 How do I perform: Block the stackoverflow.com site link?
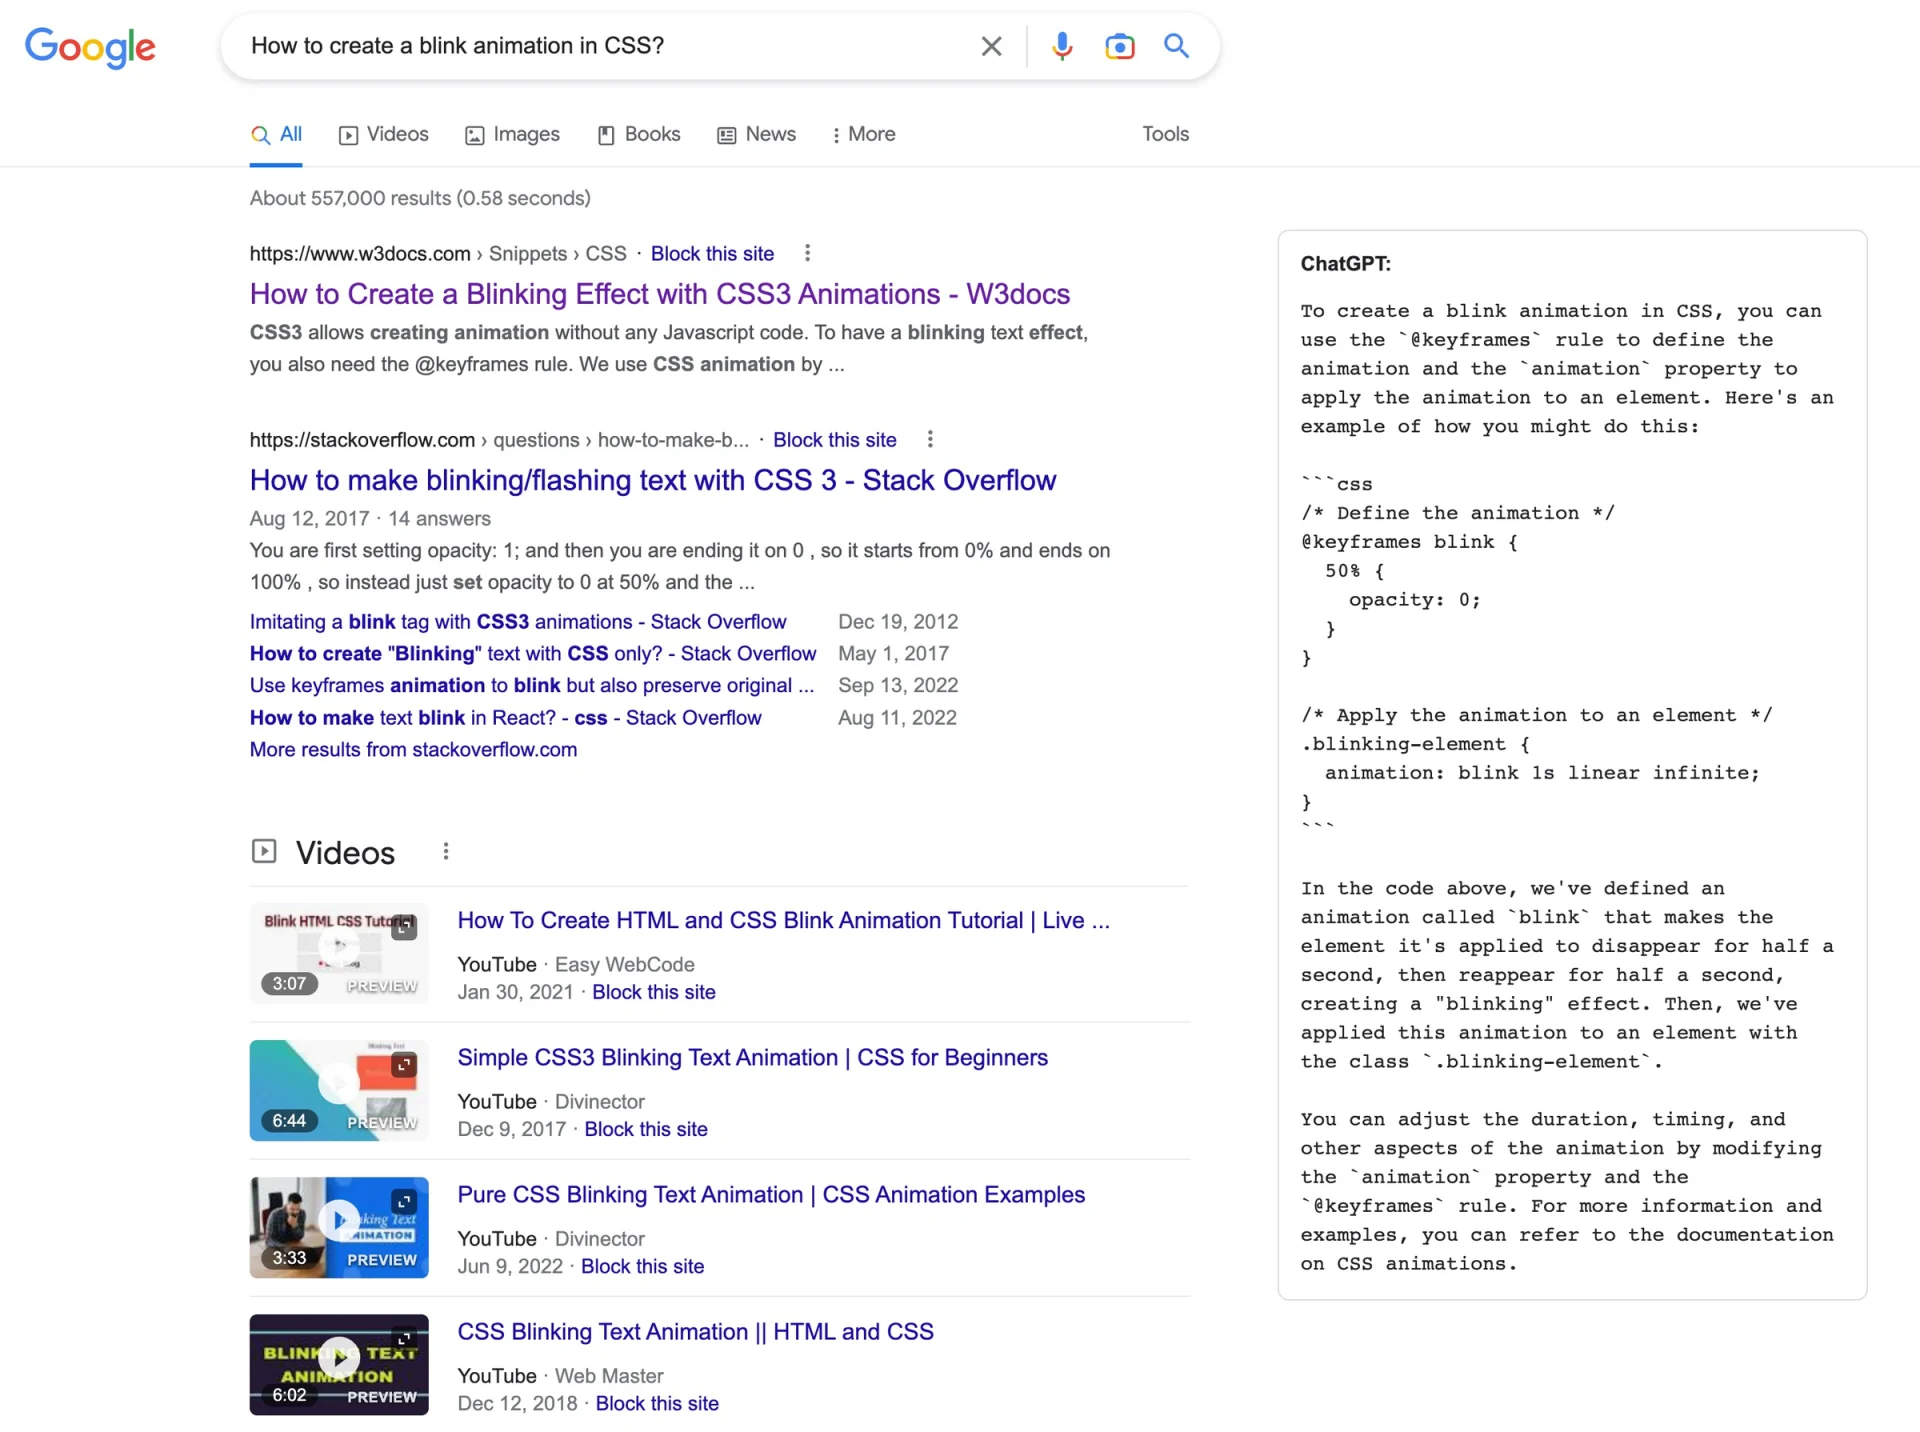pyautogui.click(x=834, y=440)
